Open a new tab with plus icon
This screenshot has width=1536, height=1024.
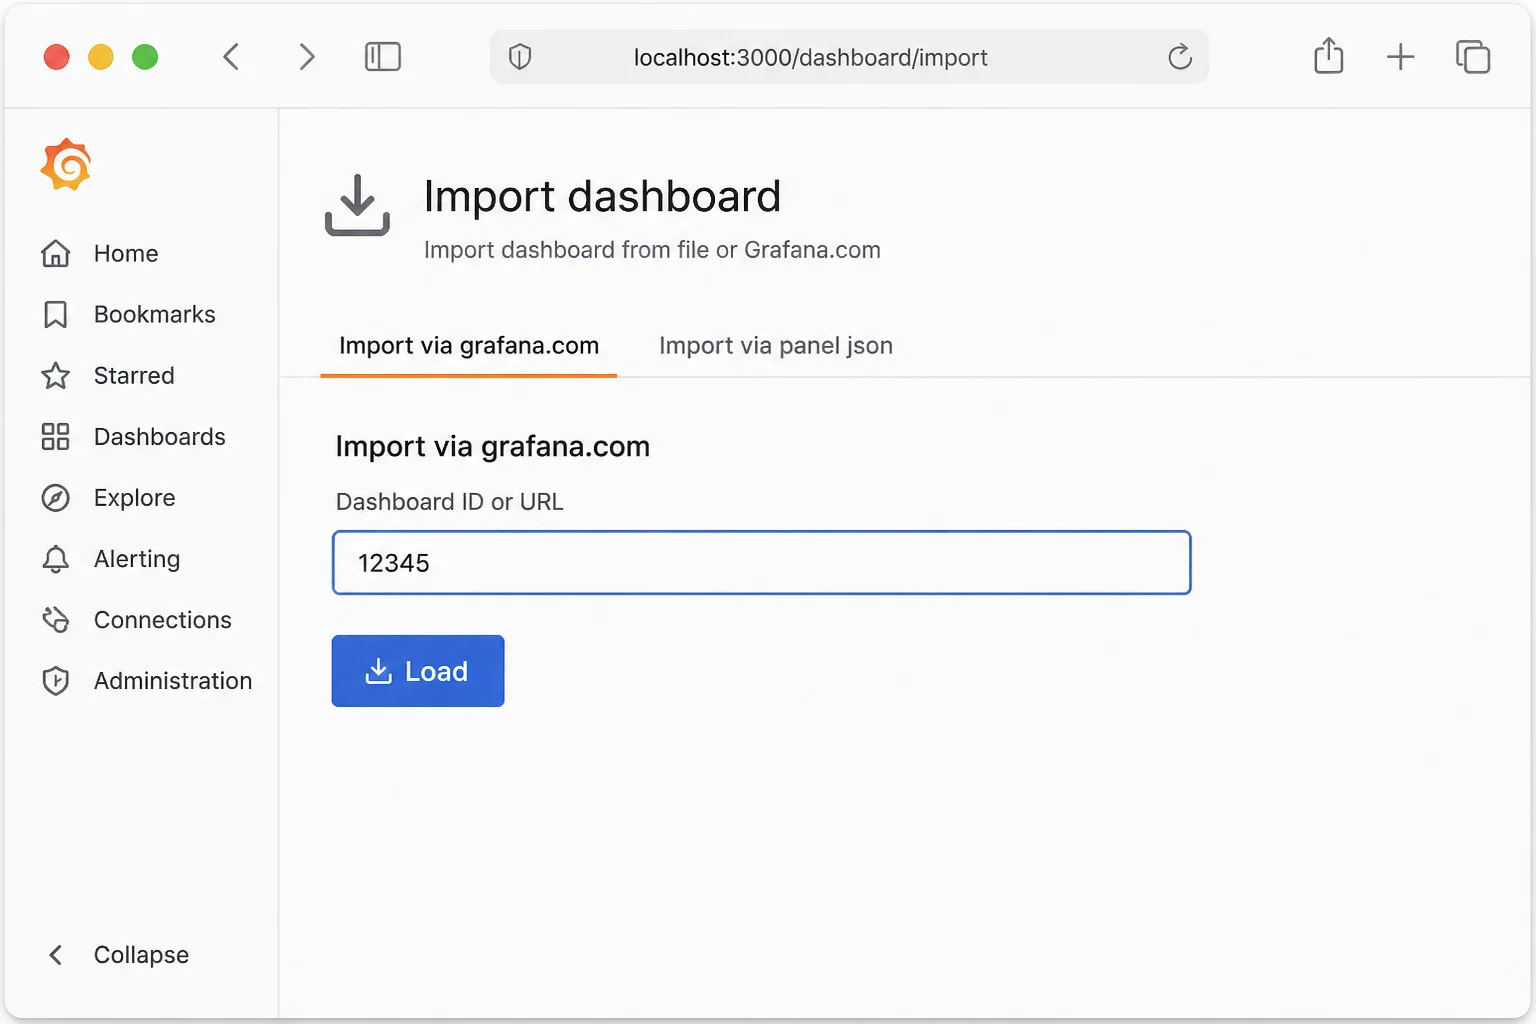(x=1401, y=57)
